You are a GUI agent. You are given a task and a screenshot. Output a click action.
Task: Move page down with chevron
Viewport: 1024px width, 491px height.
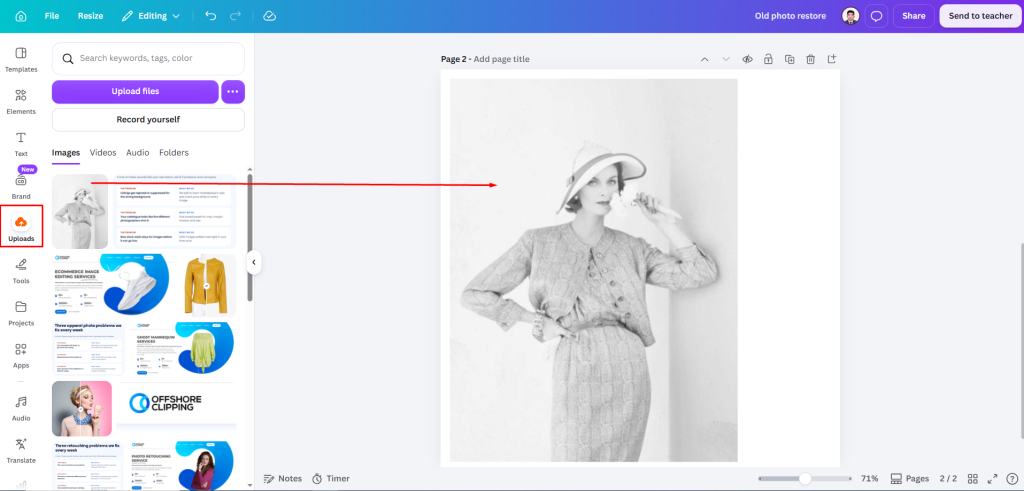(726, 59)
